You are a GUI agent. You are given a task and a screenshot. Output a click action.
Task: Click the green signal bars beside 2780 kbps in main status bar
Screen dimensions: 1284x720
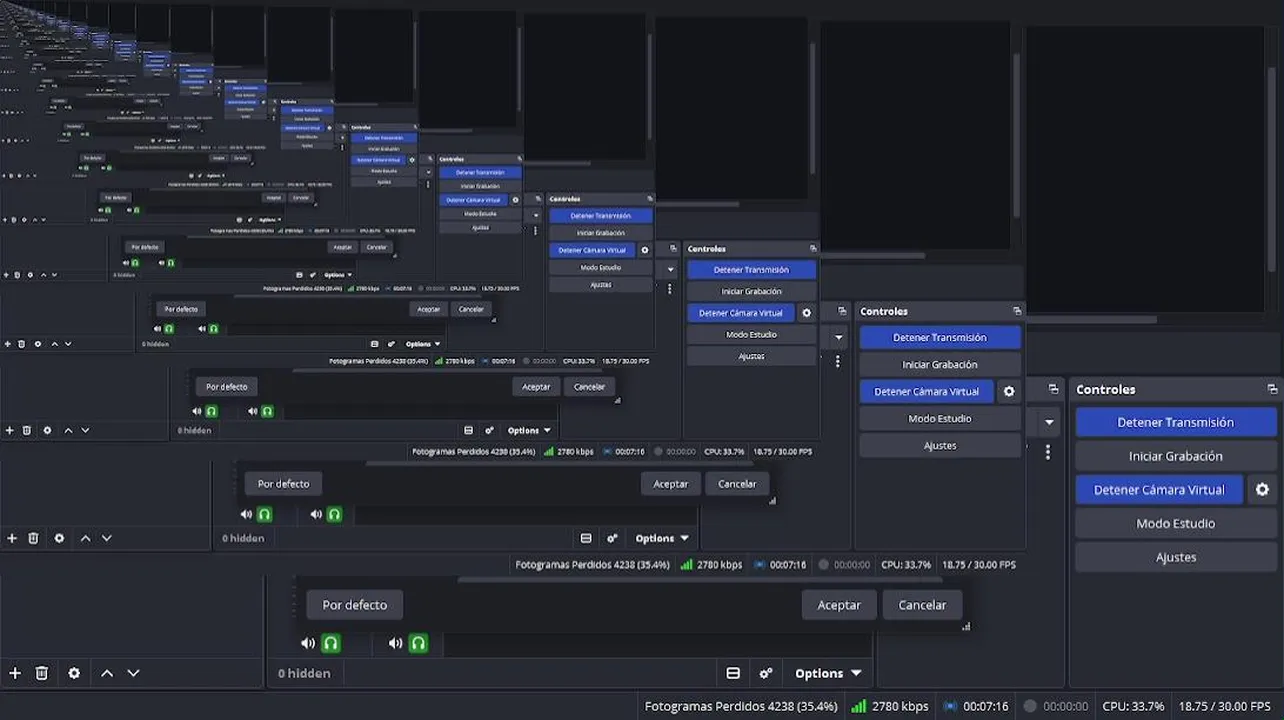(x=858, y=706)
